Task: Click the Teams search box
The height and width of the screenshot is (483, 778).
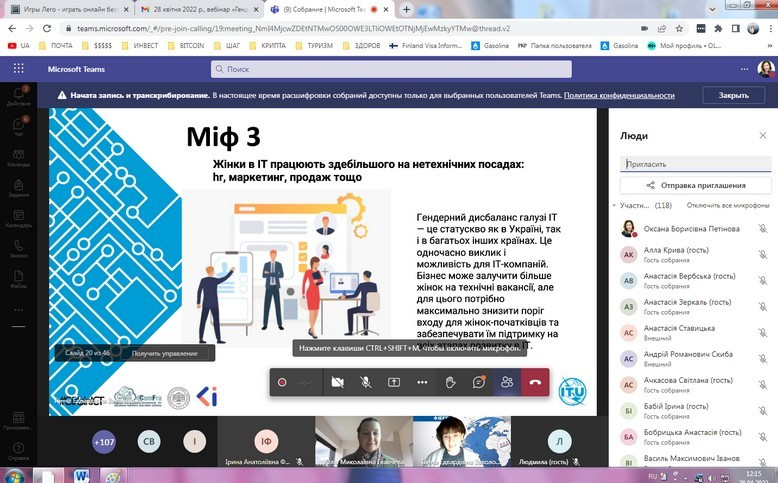Action: tap(391, 69)
